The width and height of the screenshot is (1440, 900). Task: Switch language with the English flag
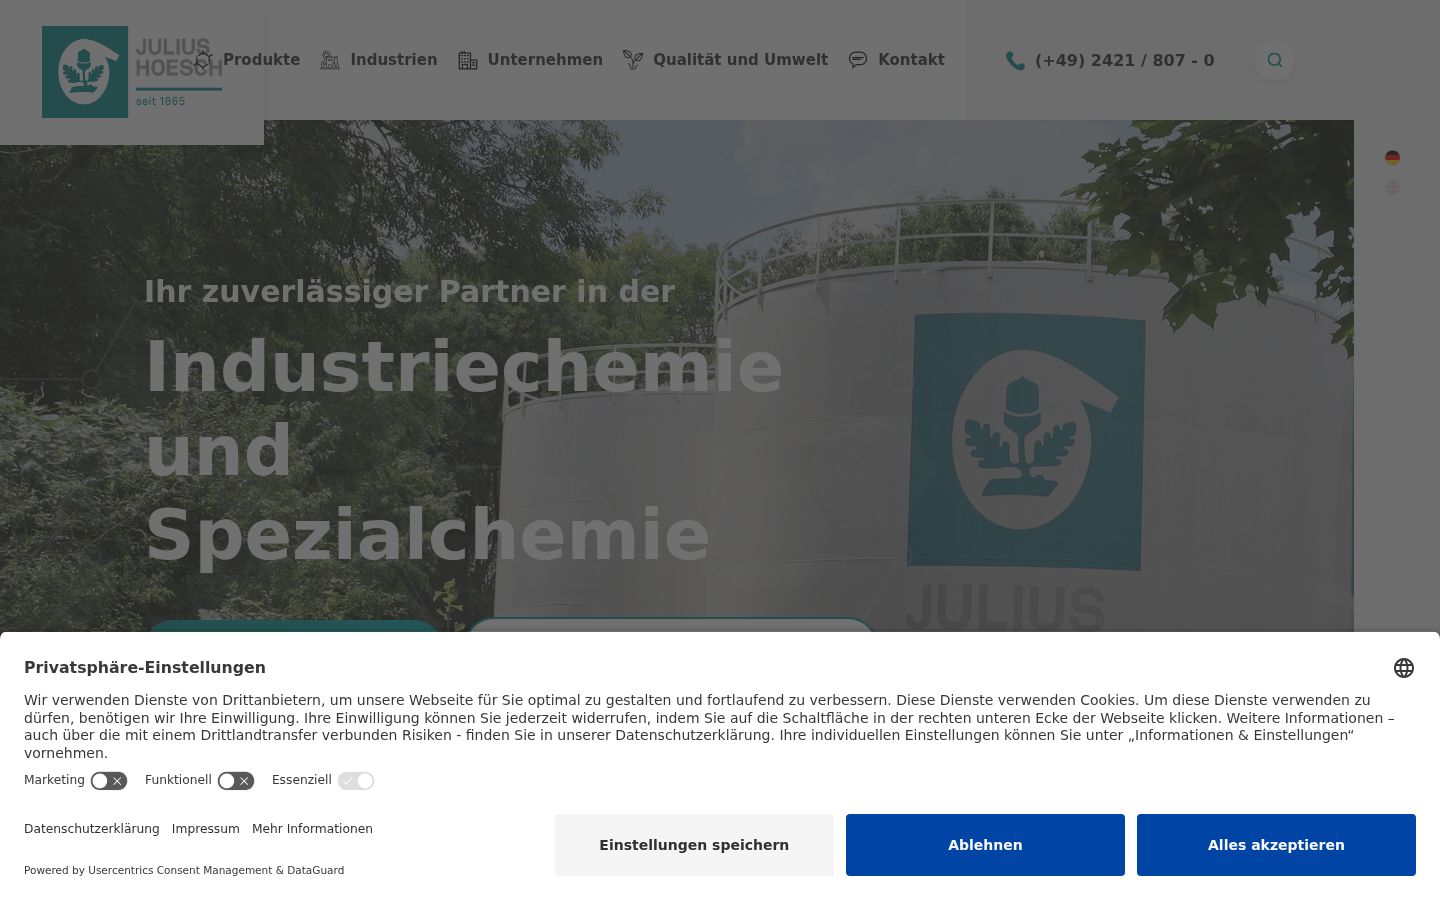pyautogui.click(x=1392, y=188)
